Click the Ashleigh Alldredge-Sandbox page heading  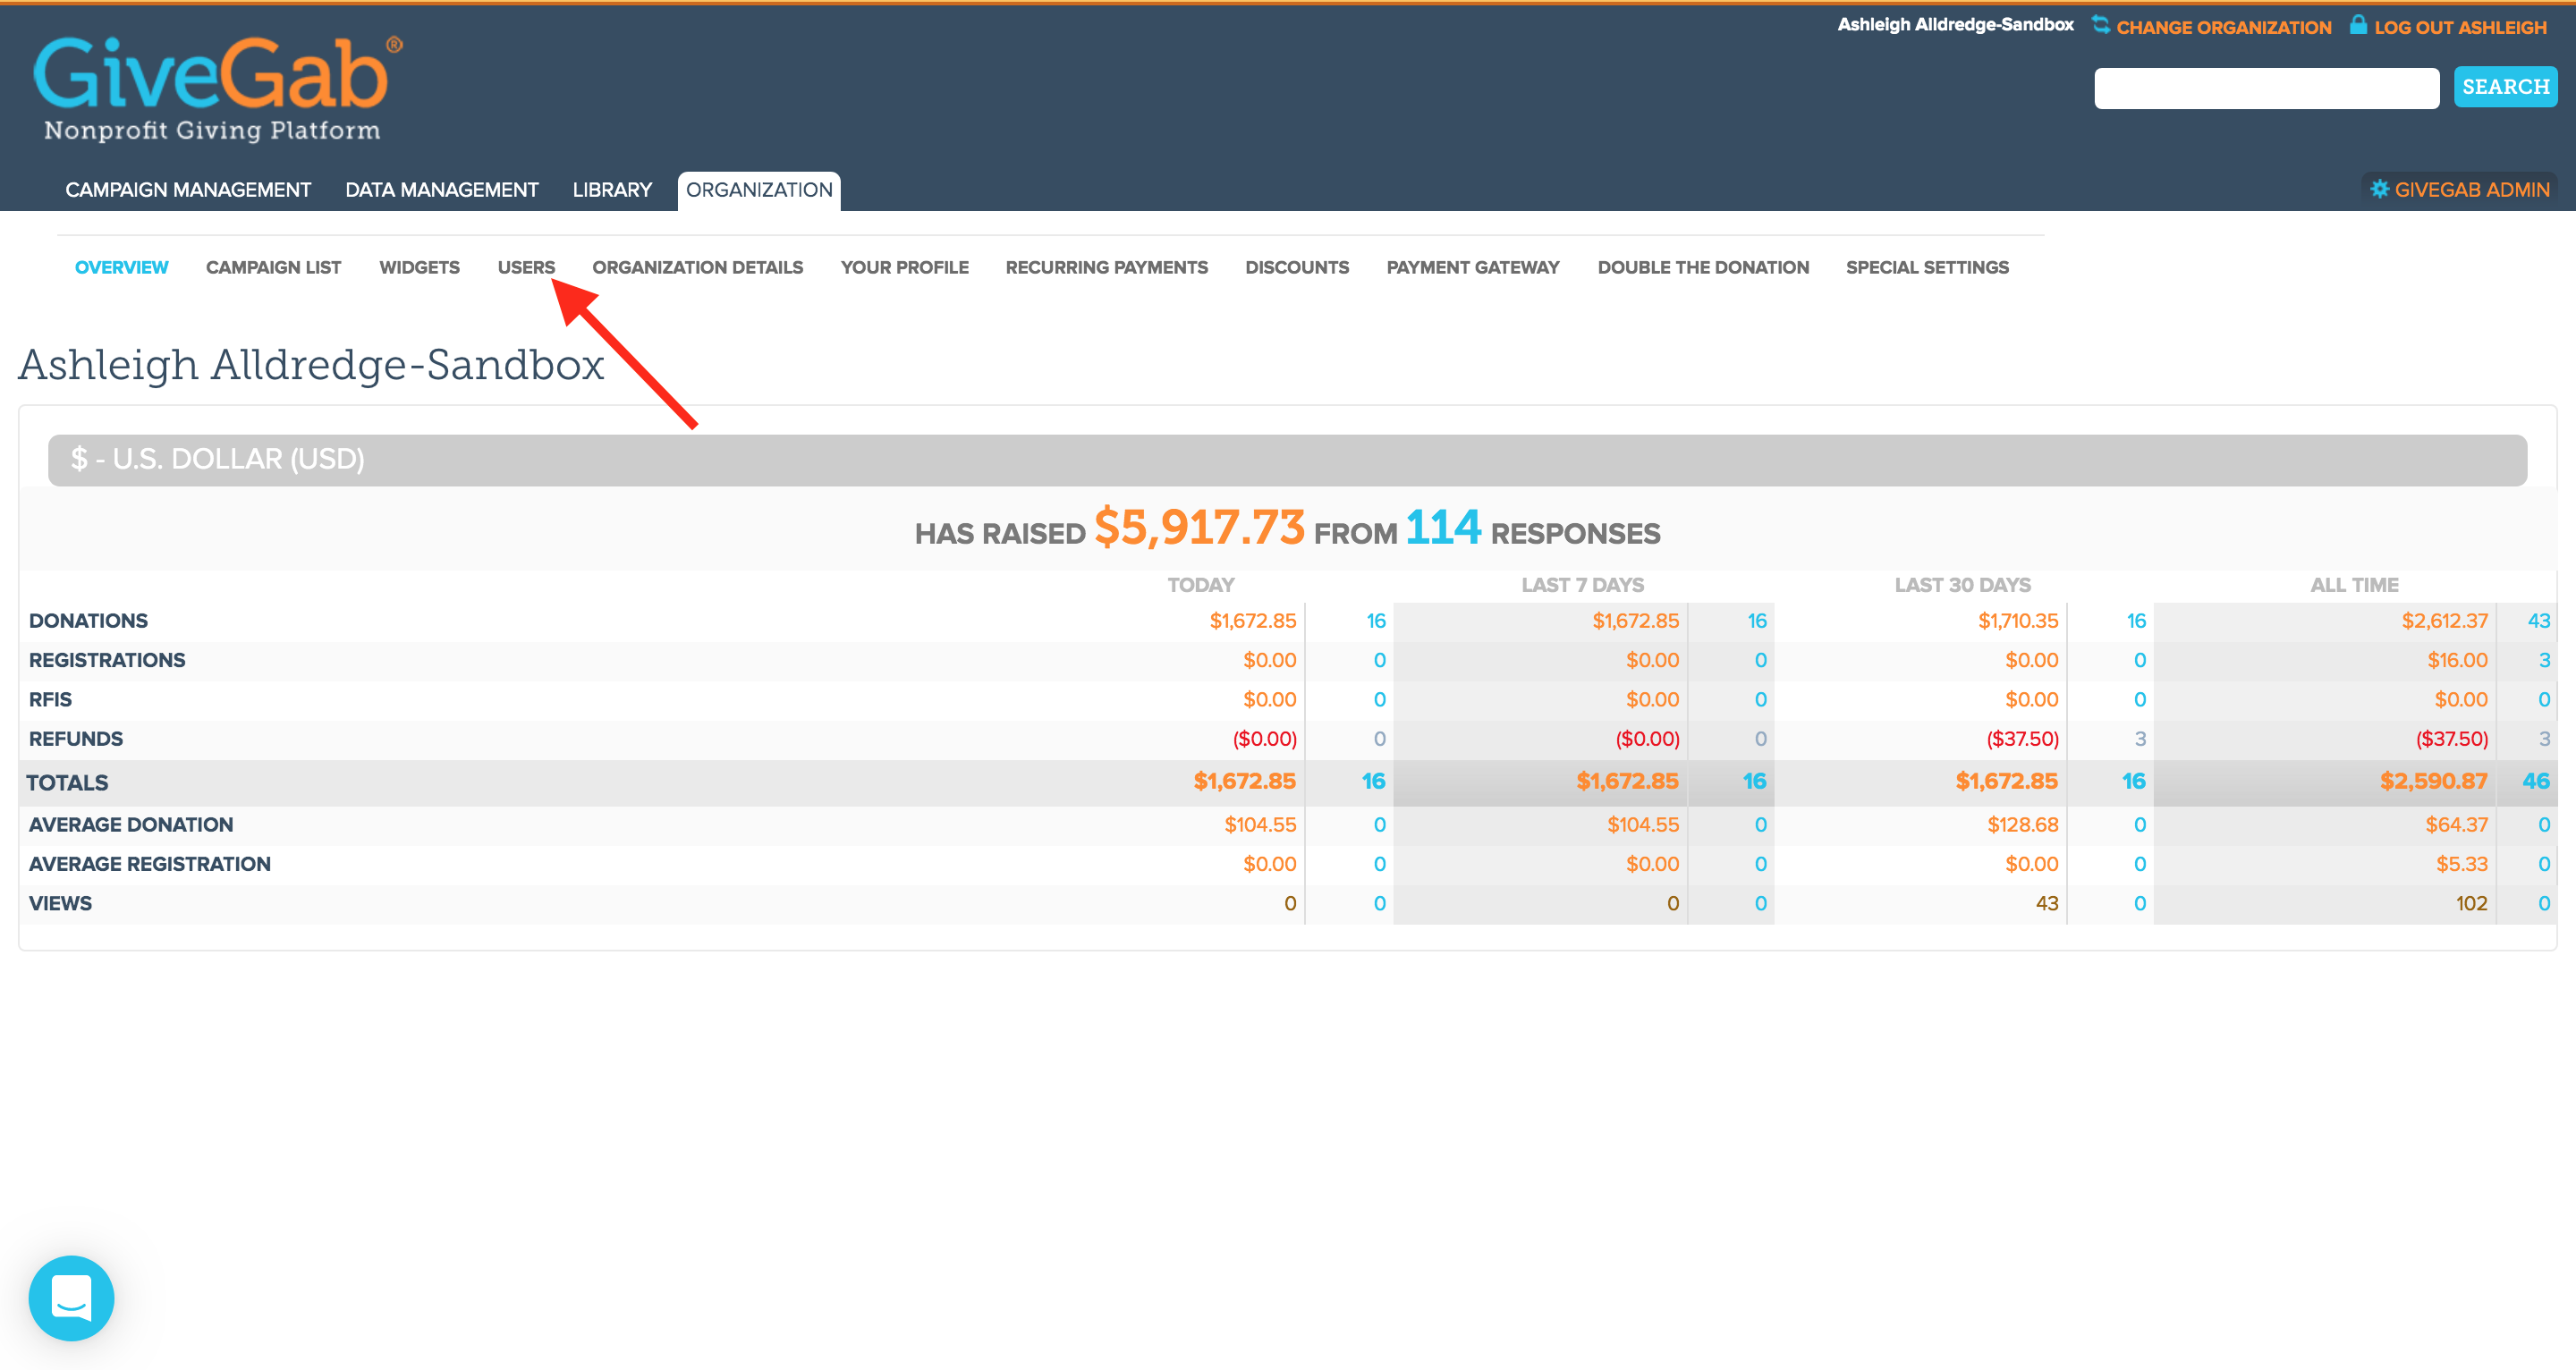point(311,364)
